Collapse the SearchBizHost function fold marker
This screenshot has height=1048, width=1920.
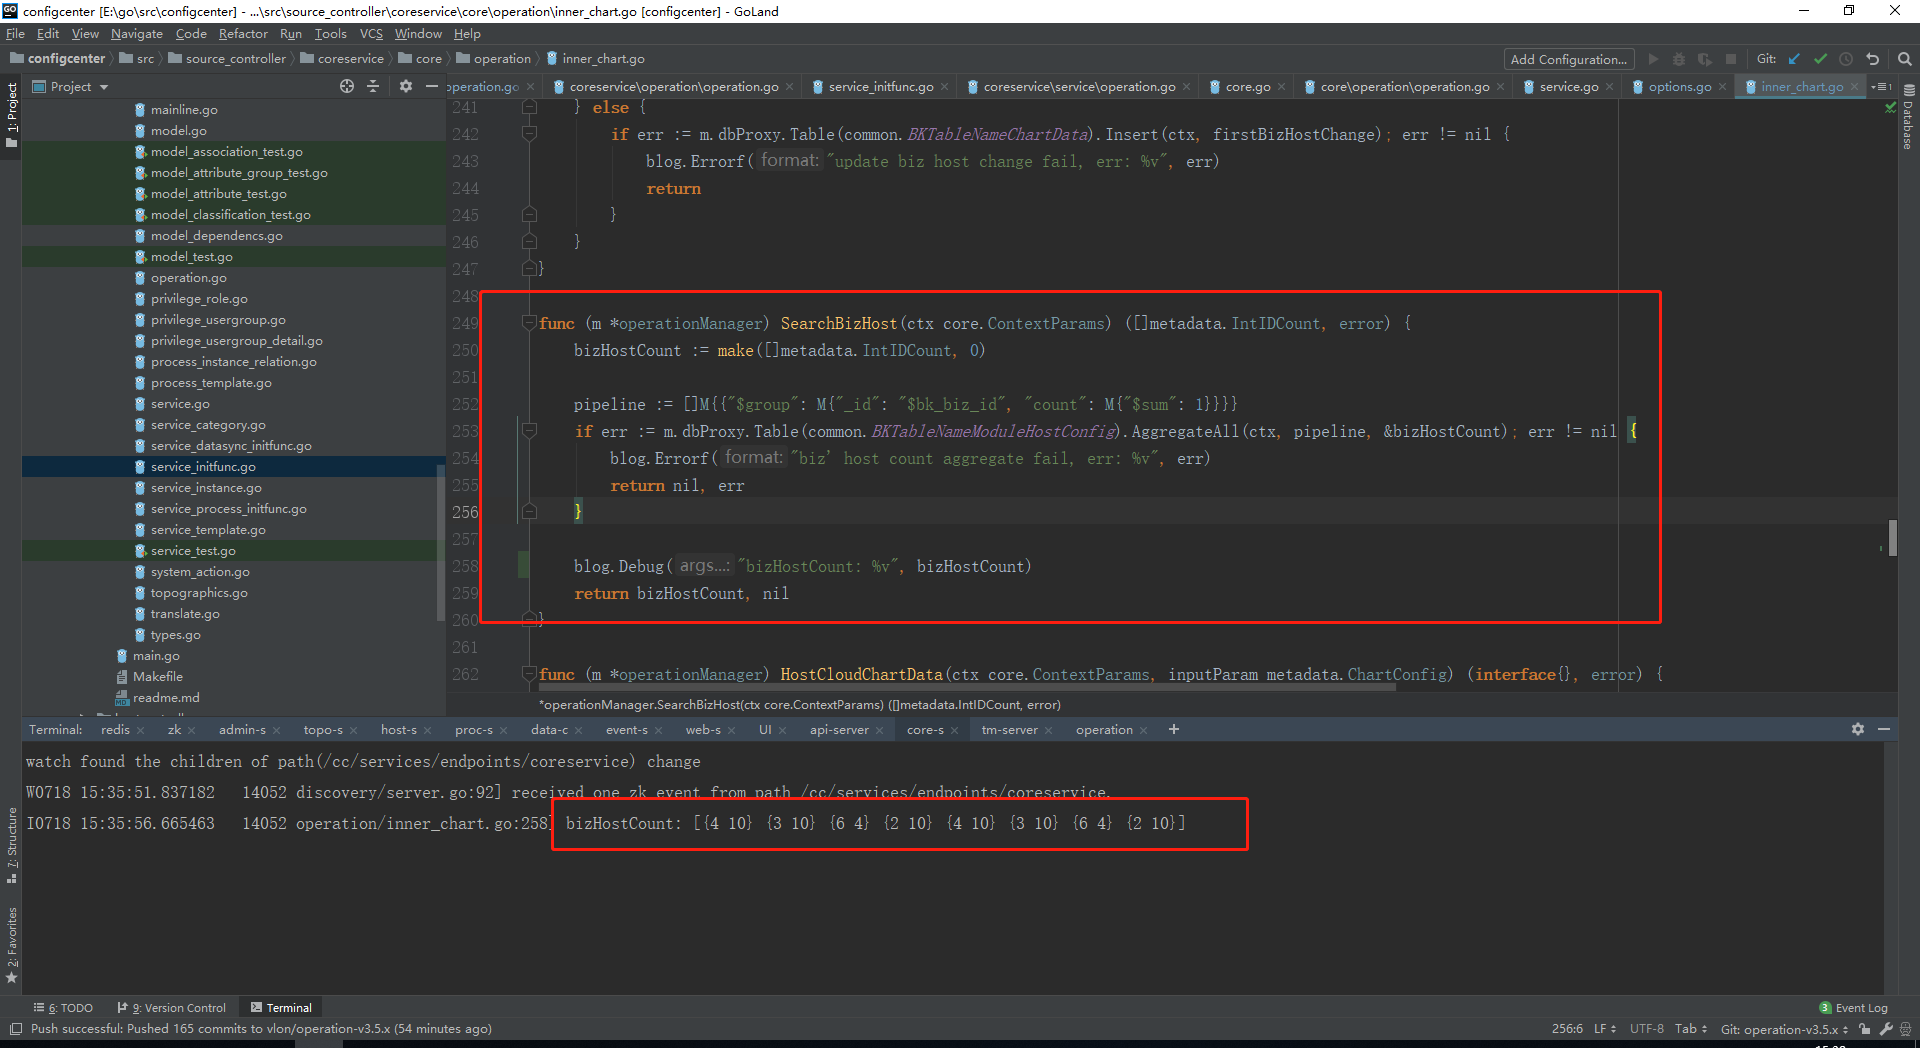pos(529,323)
